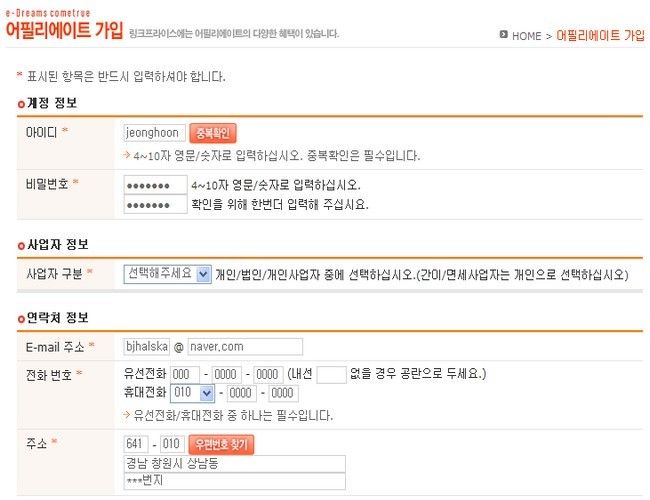Click the email ID field bjhalska
This screenshot has width=650, height=500.
point(147,347)
